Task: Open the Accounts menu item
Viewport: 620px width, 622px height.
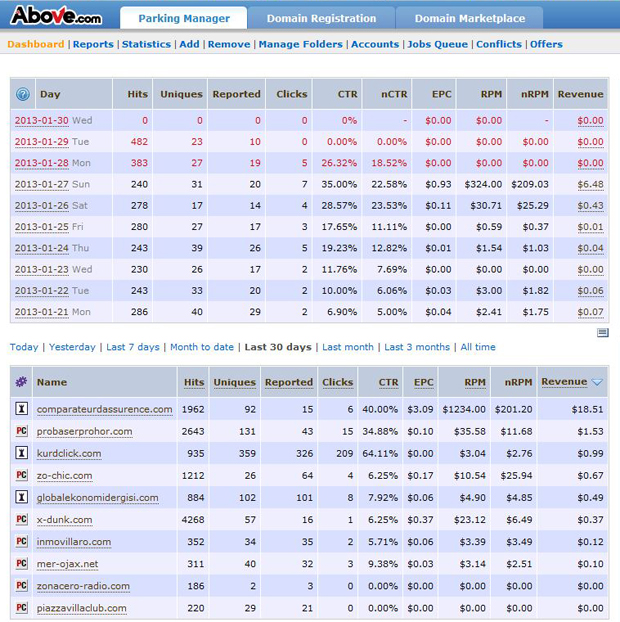Action: click(x=375, y=44)
